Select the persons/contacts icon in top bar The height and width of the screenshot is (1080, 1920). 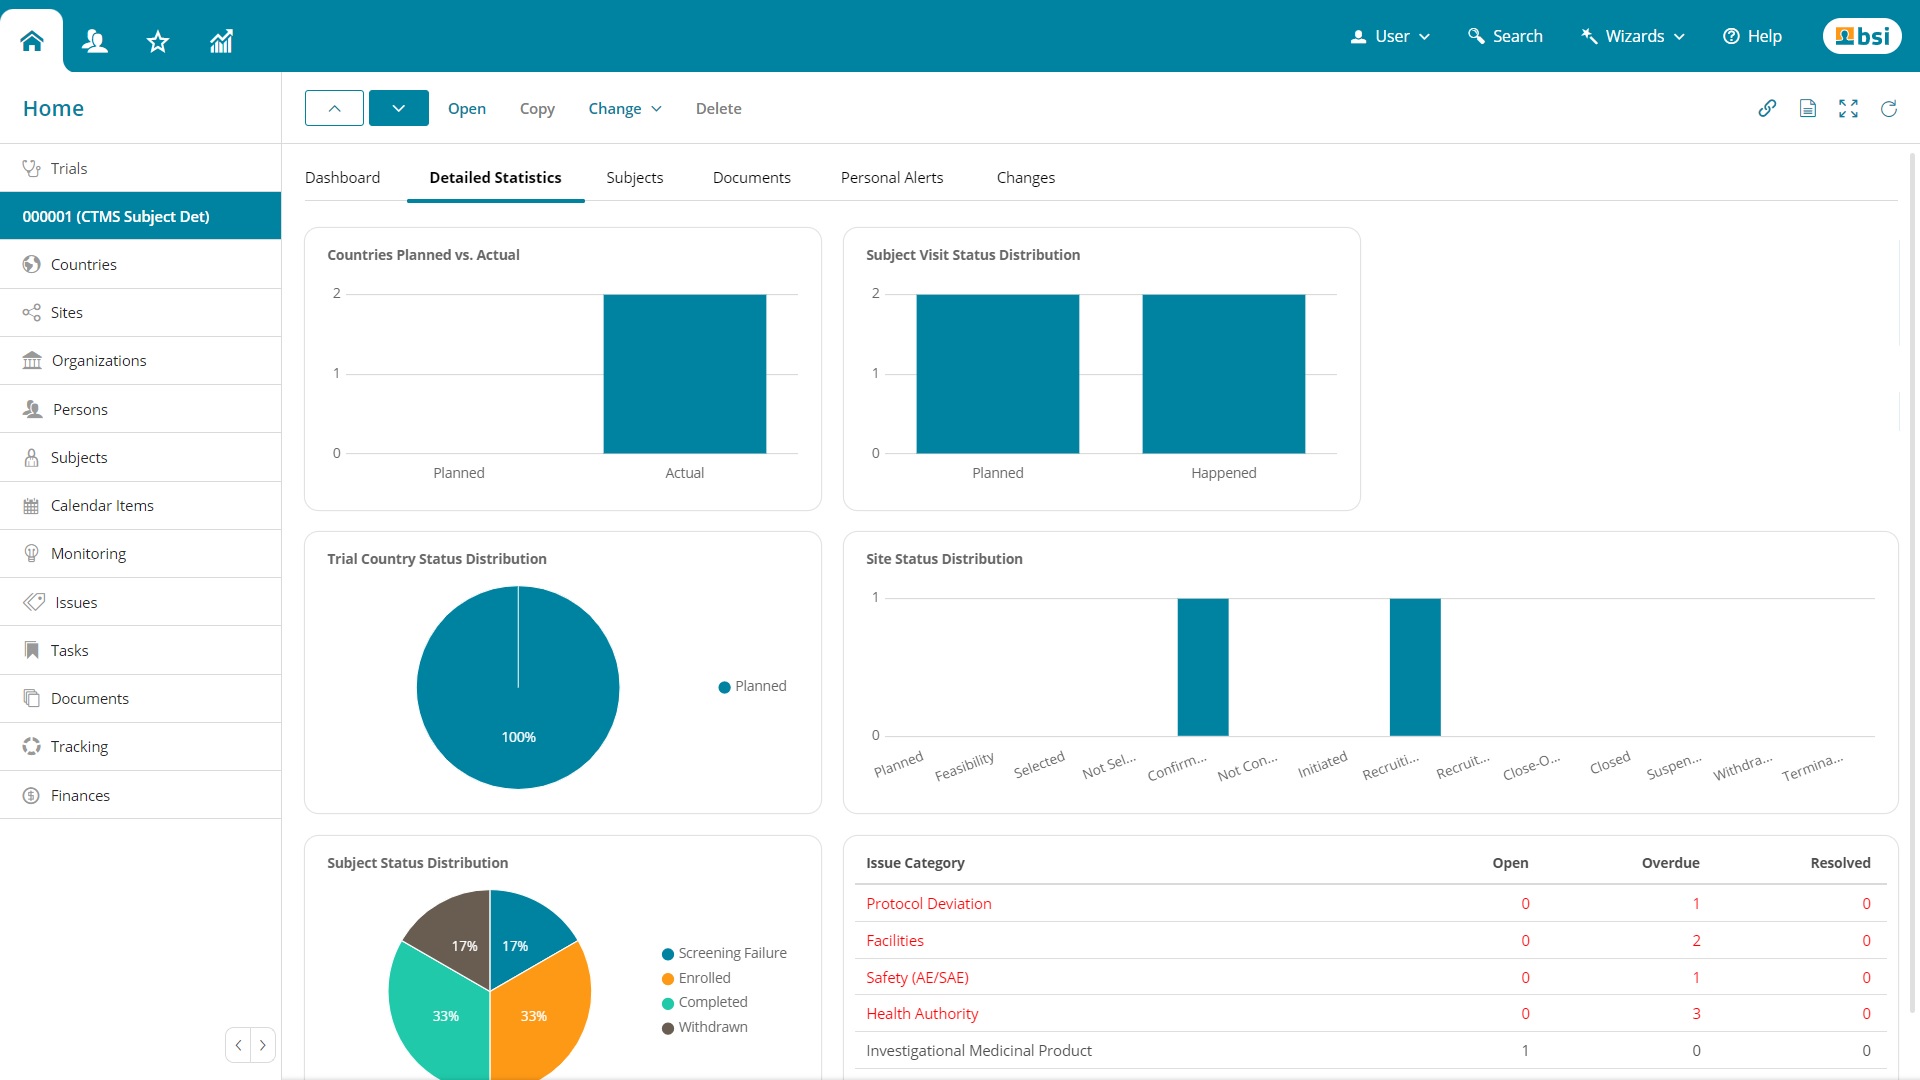coord(94,41)
